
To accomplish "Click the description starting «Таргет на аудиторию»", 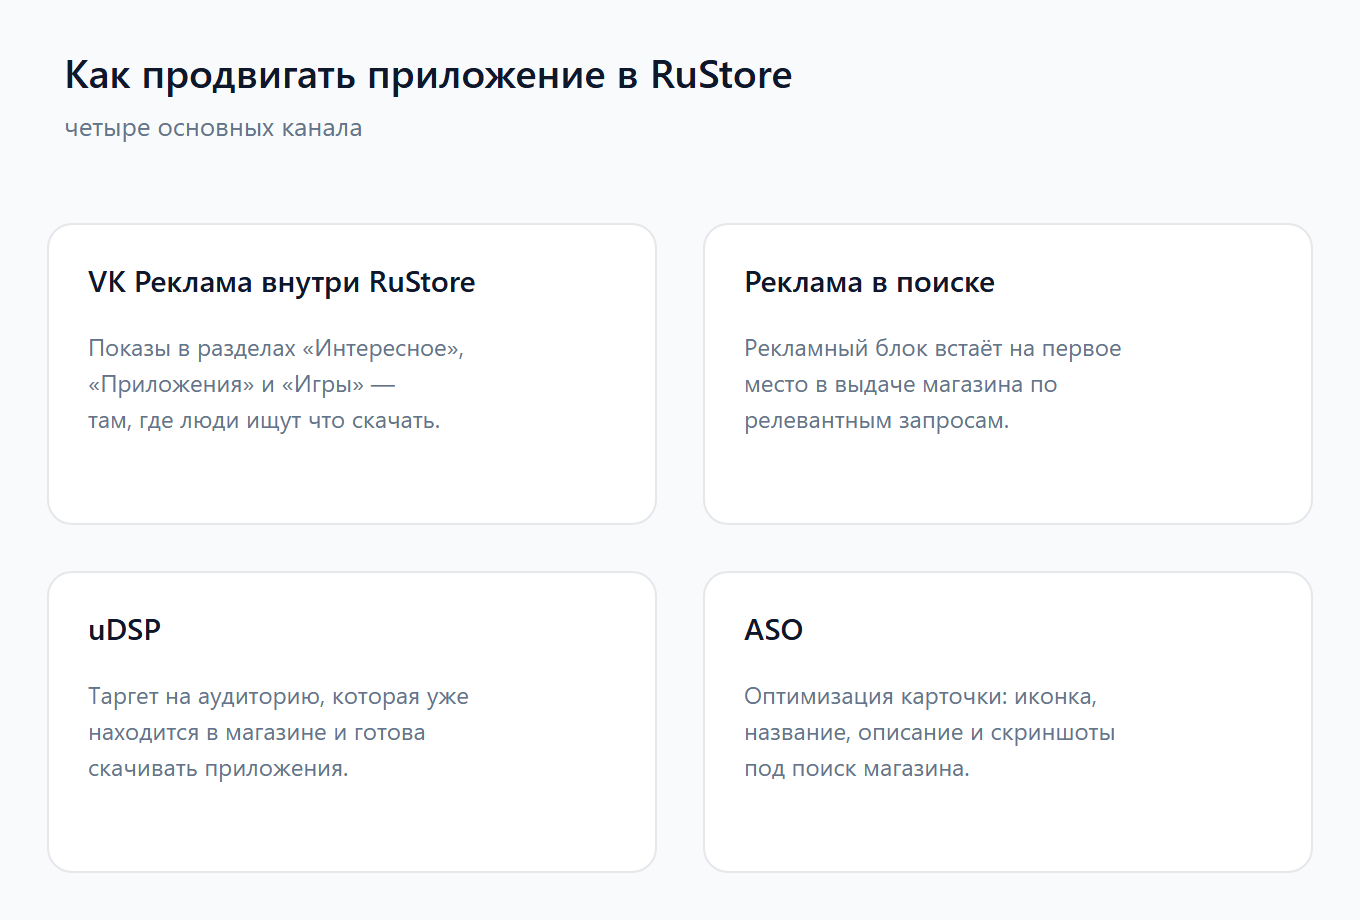I will click(x=278, y=732).
